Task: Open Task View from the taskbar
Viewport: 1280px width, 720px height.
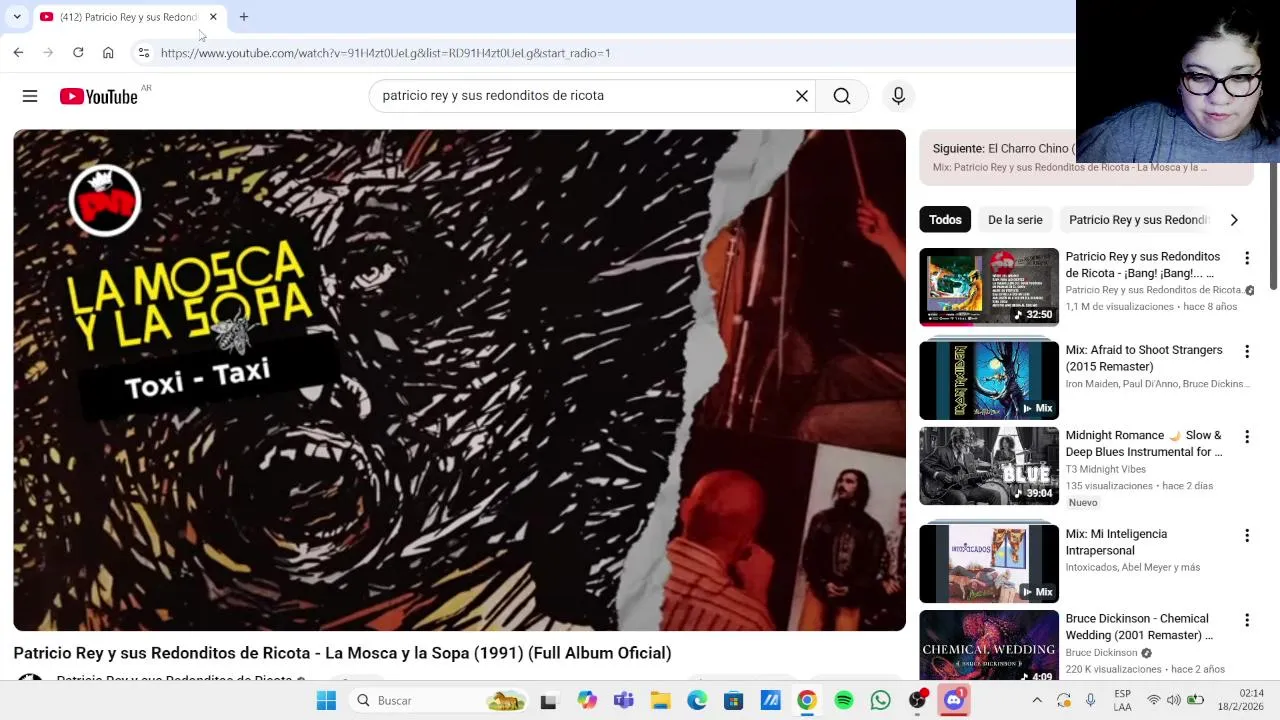Action: click(548, 701)
